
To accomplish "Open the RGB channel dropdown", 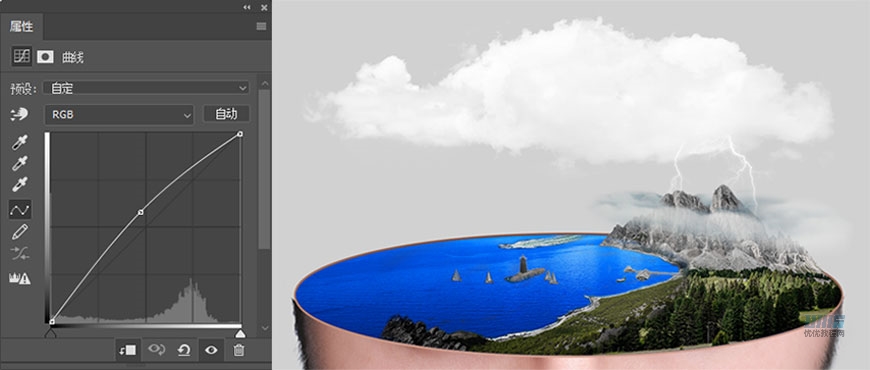I will [x=119, y=114].
